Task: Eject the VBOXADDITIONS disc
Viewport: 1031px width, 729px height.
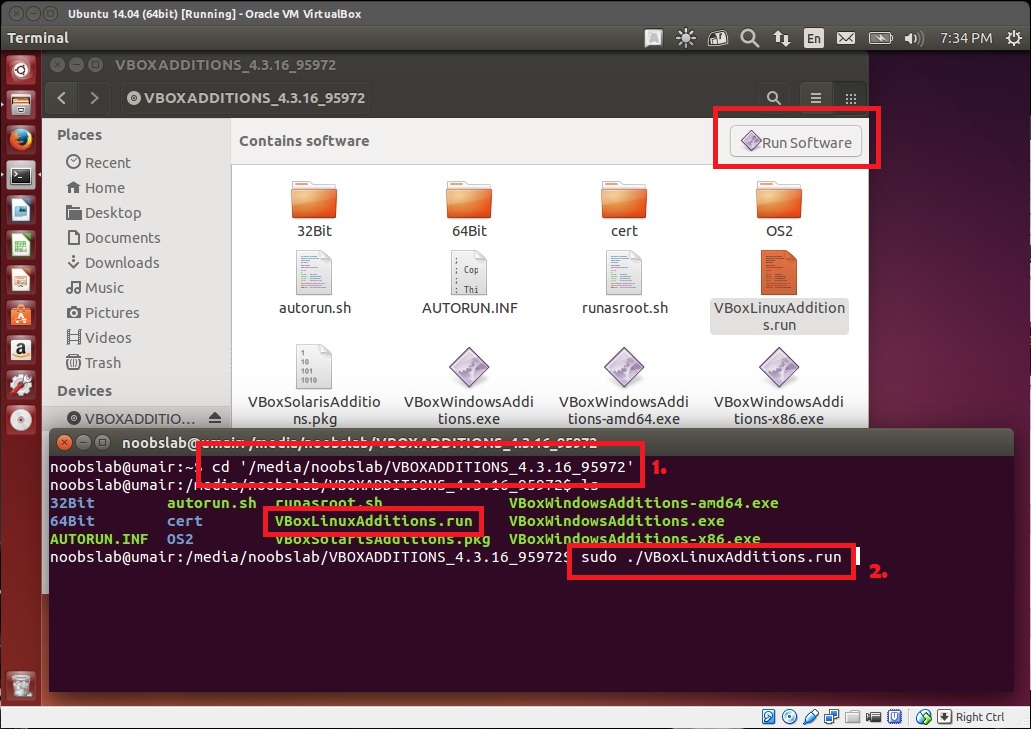Action: point(215,418)
